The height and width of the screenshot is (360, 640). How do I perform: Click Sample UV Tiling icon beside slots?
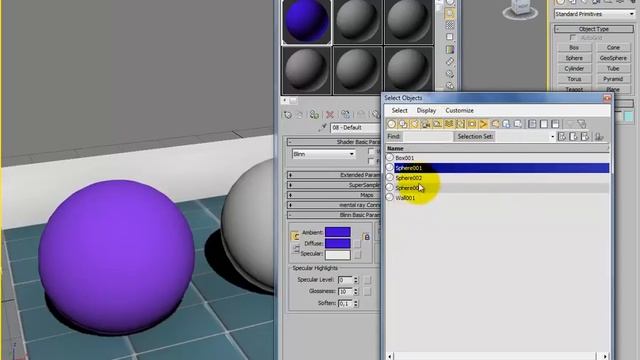[x=450, y=37]
